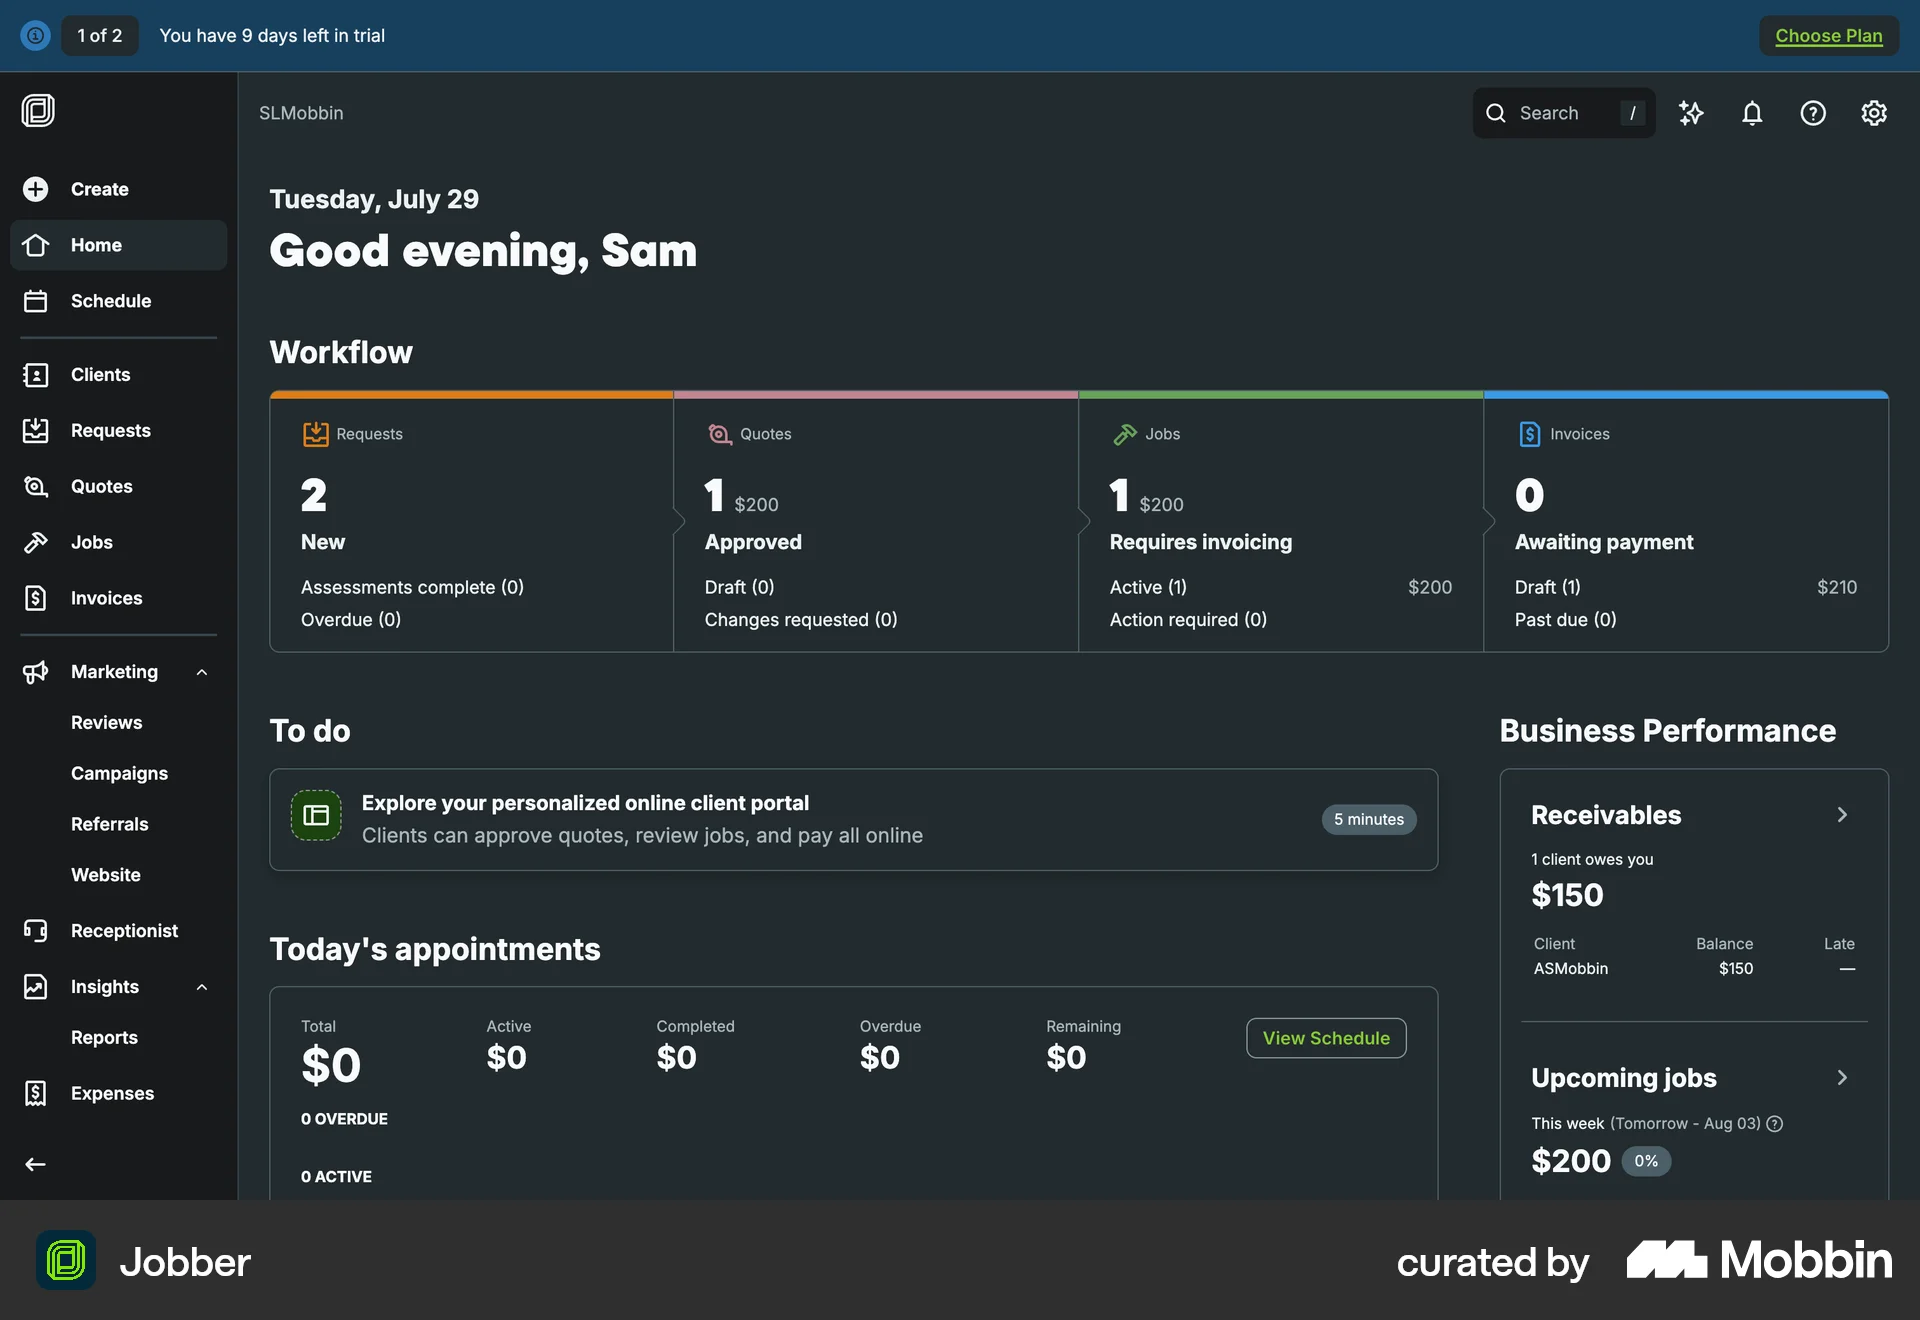Collapse the Insights section chevron
This screenshot has height=1320, width=1920.
coord(201,987)
